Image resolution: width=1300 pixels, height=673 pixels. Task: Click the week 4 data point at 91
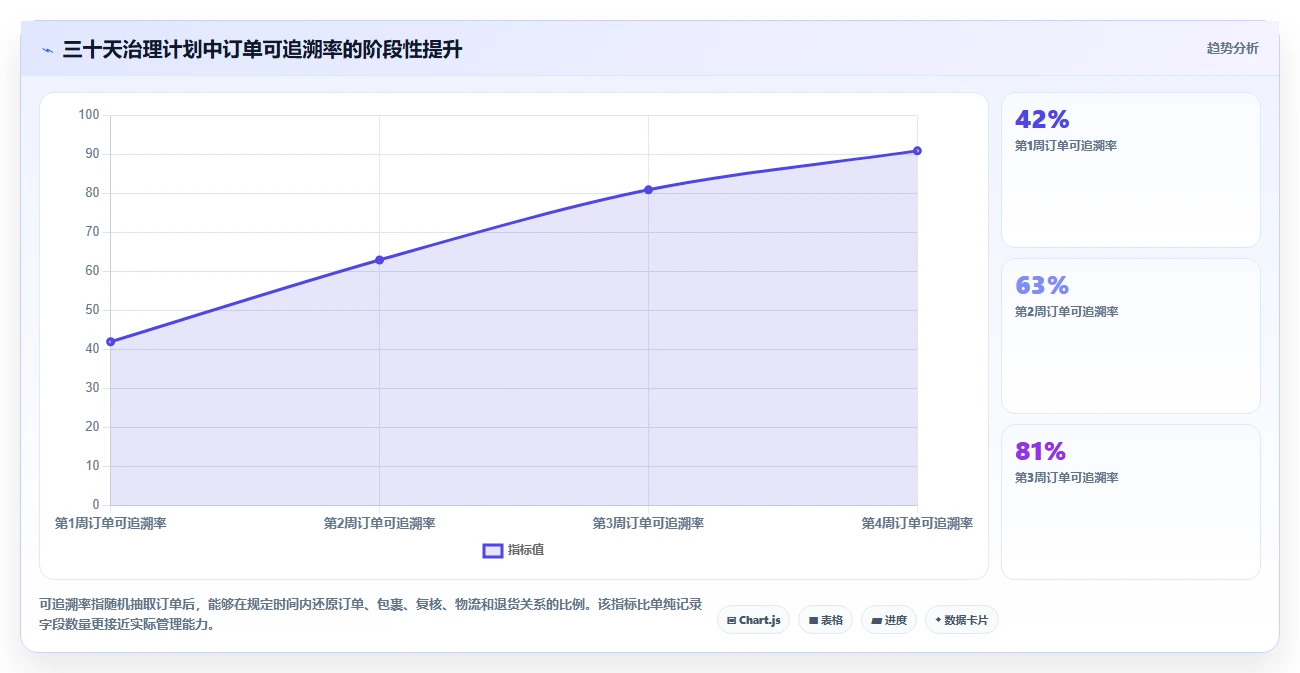pos(917,151)
